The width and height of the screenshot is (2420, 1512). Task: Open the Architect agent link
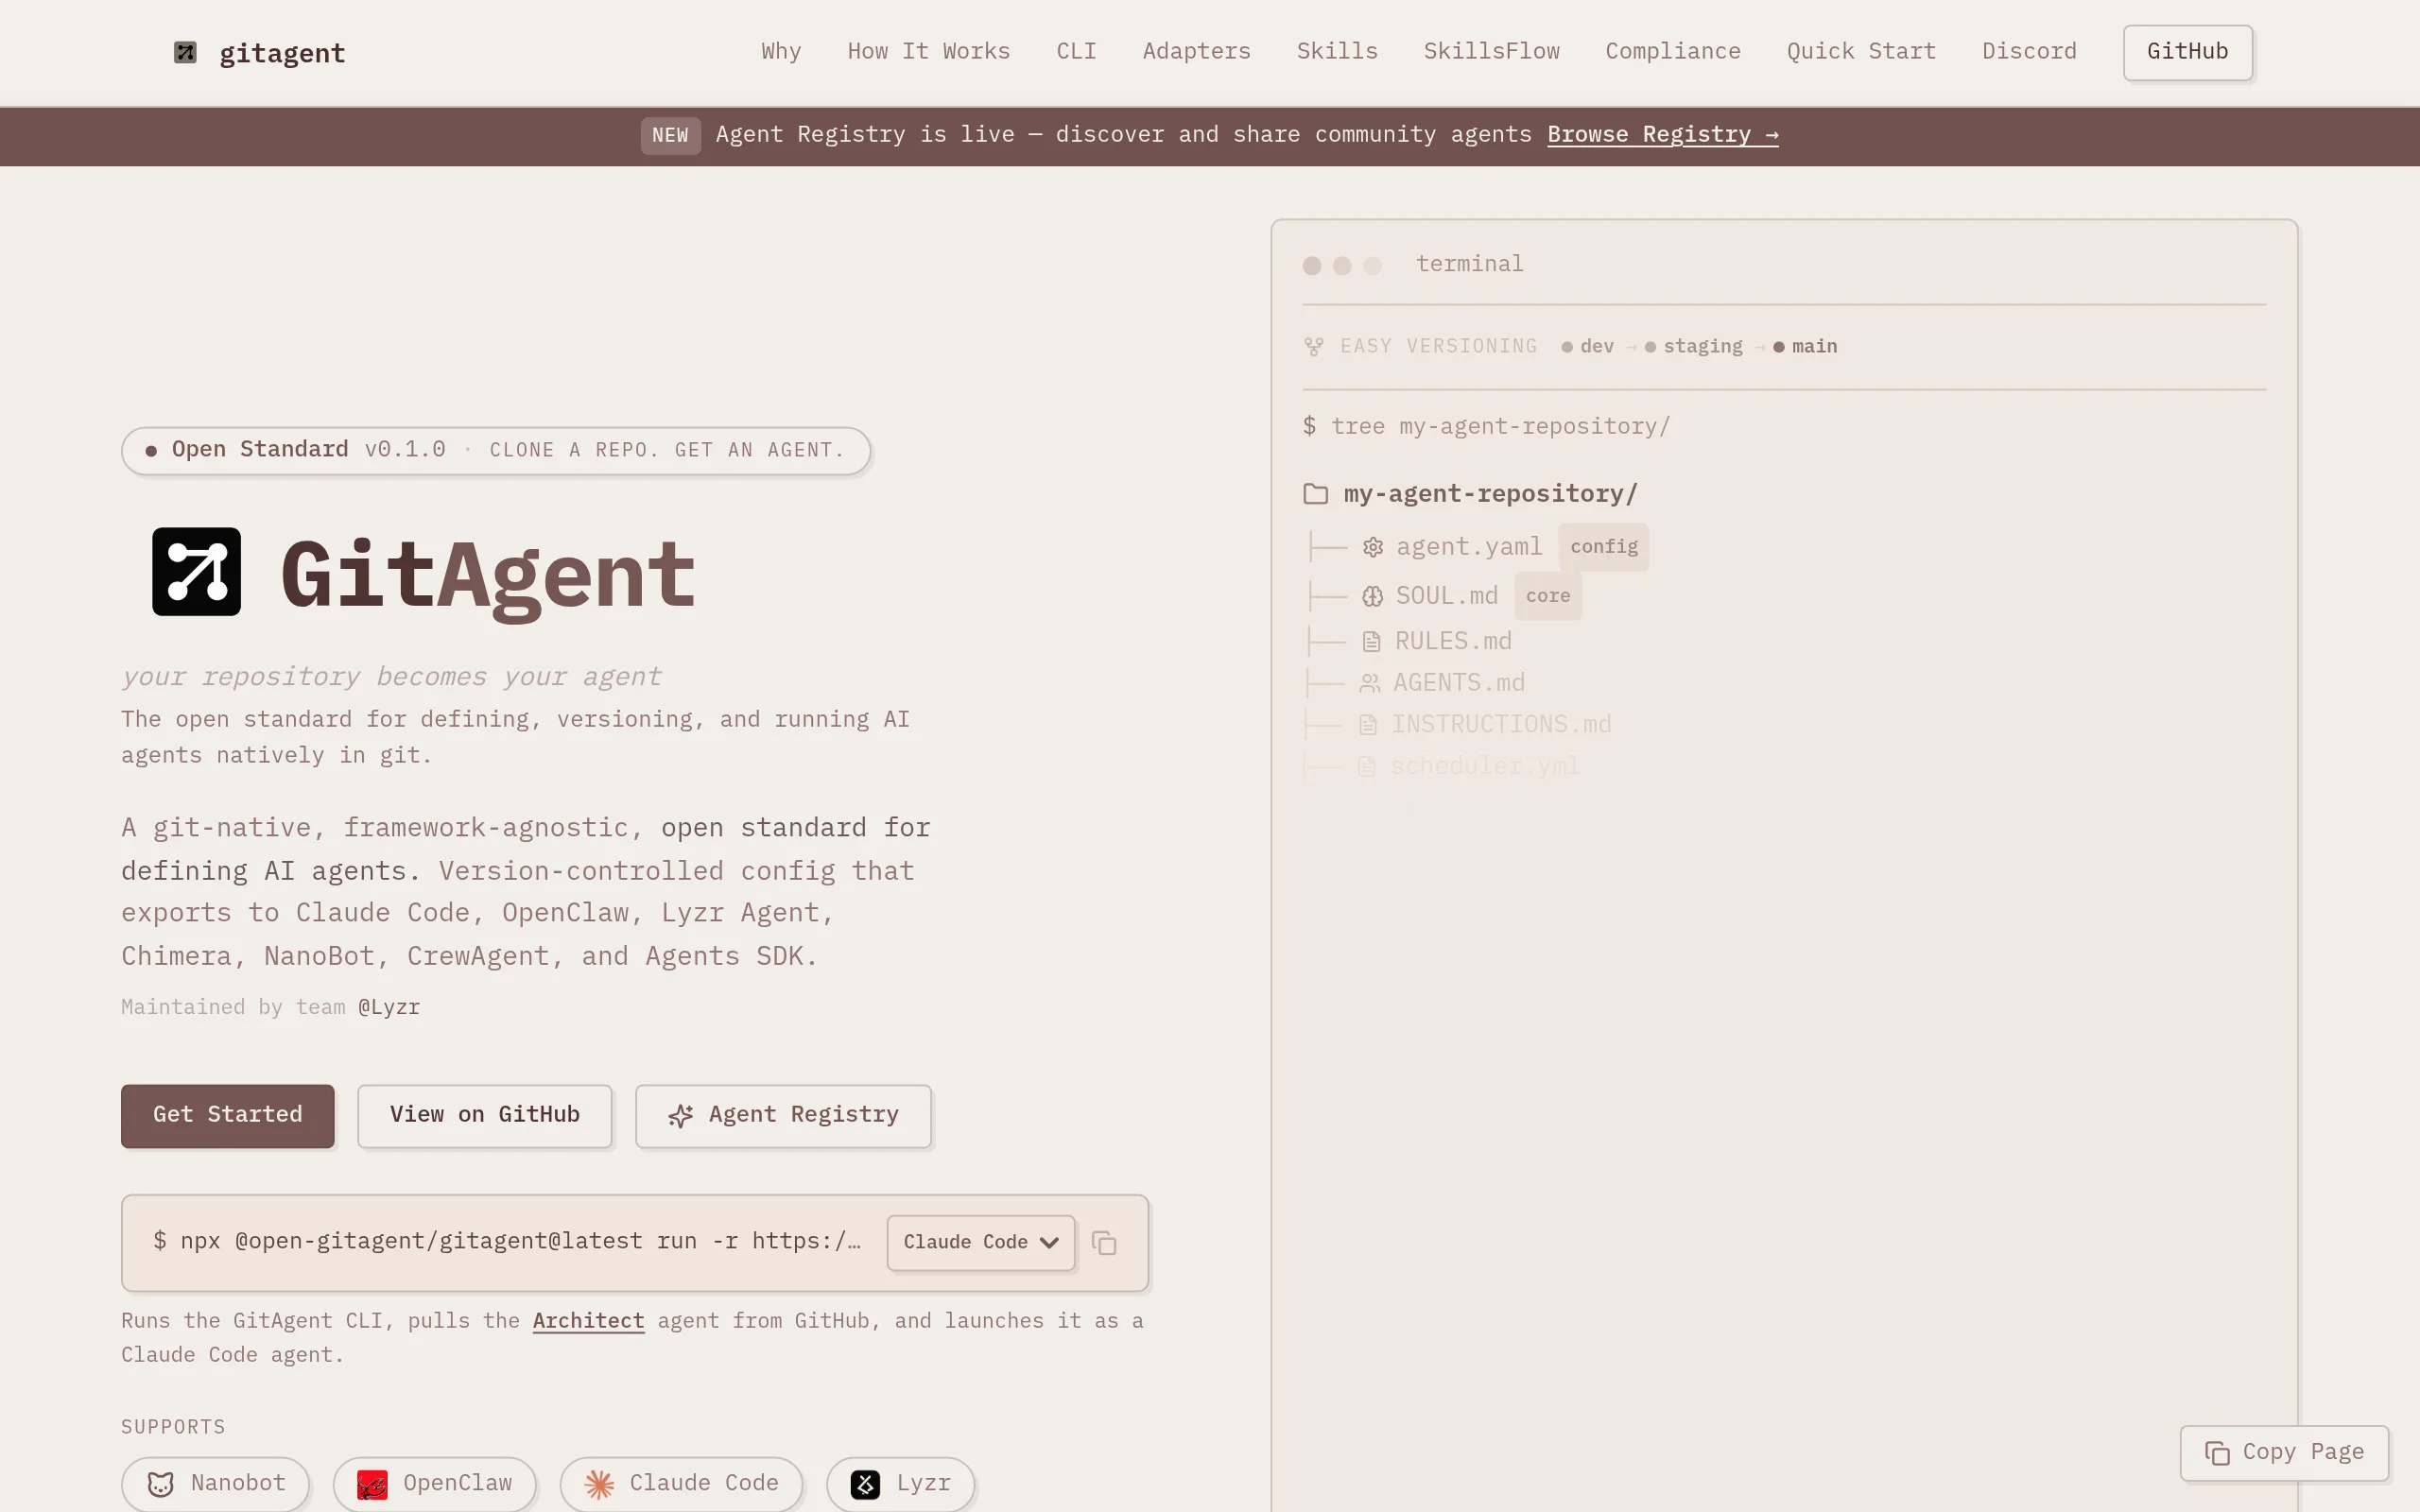[587, 1320]
